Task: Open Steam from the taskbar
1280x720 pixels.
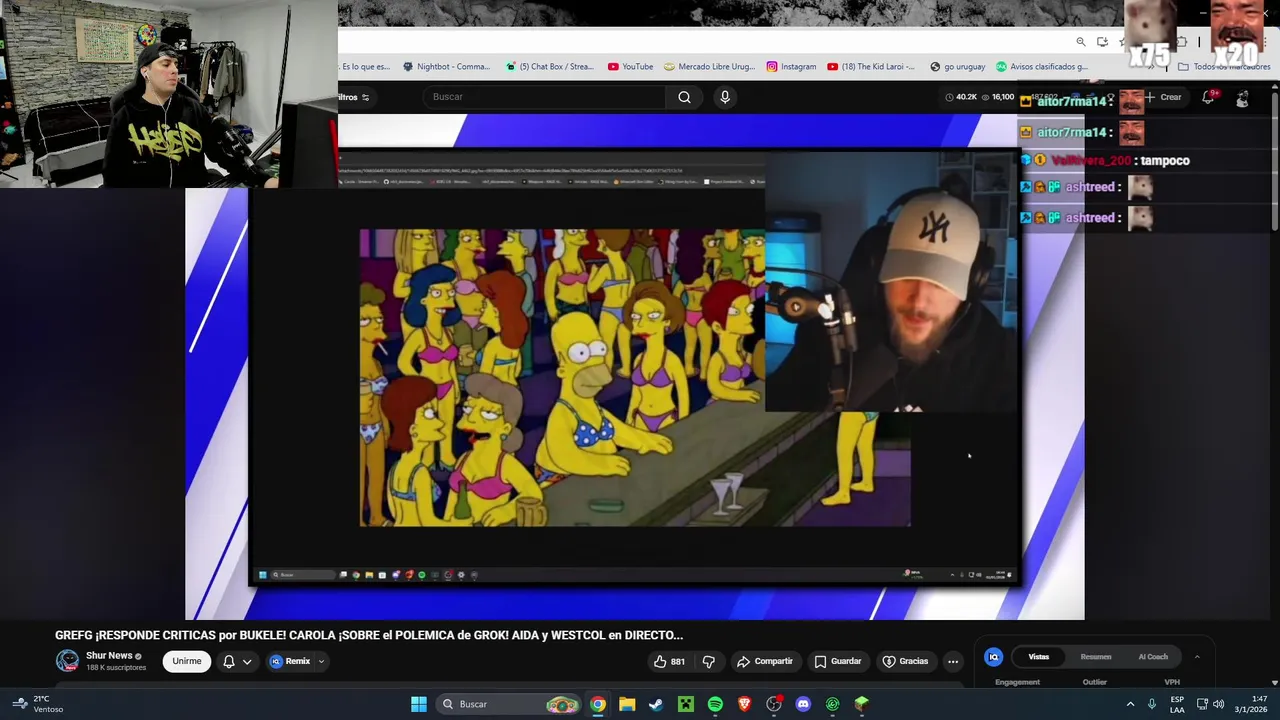Action: click(656, 704)
